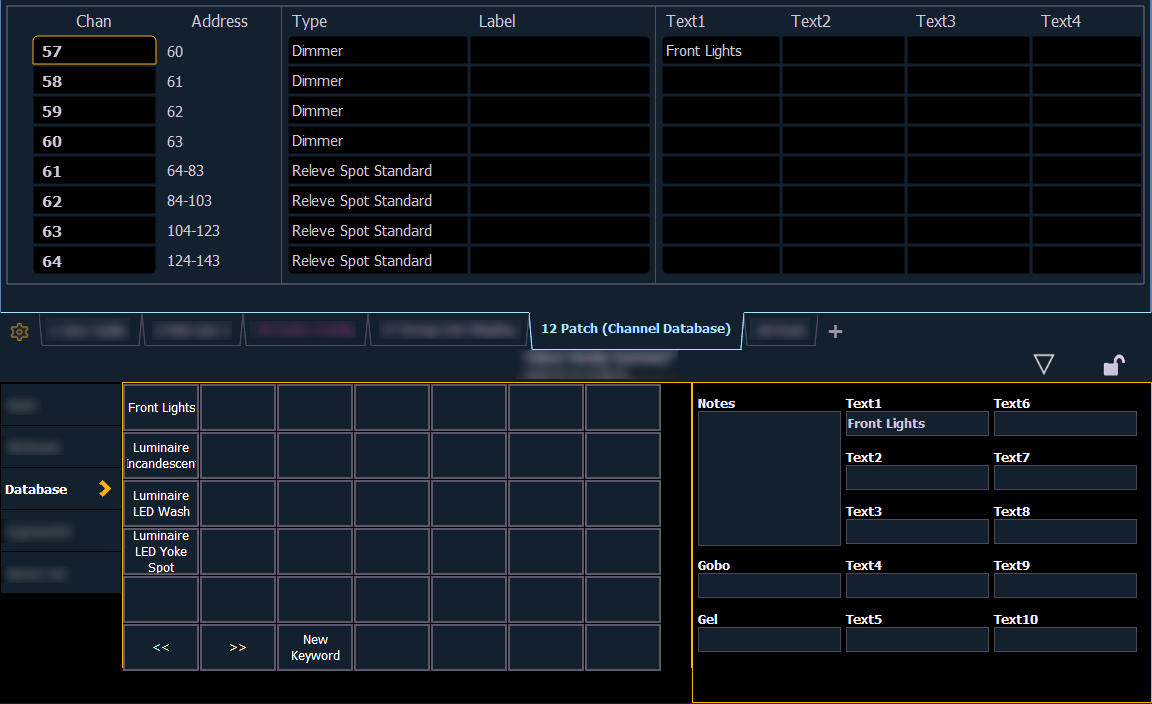The width and height of the screenshot is (1152, 704).
Task: Click address 61 for channel 58
Action: point(175,82)
